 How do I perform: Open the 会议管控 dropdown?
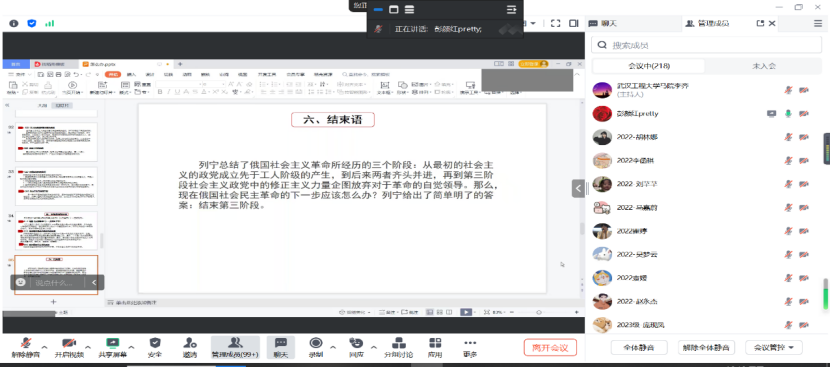click(774, 348)
